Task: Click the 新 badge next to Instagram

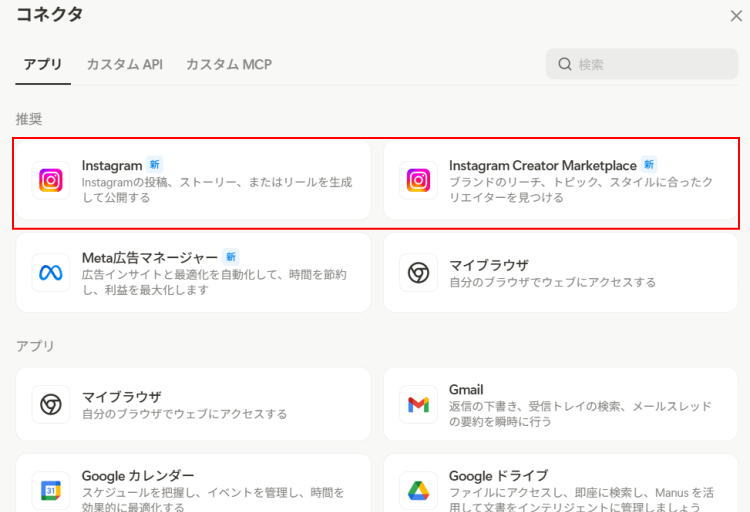Action: click(154, 165)
